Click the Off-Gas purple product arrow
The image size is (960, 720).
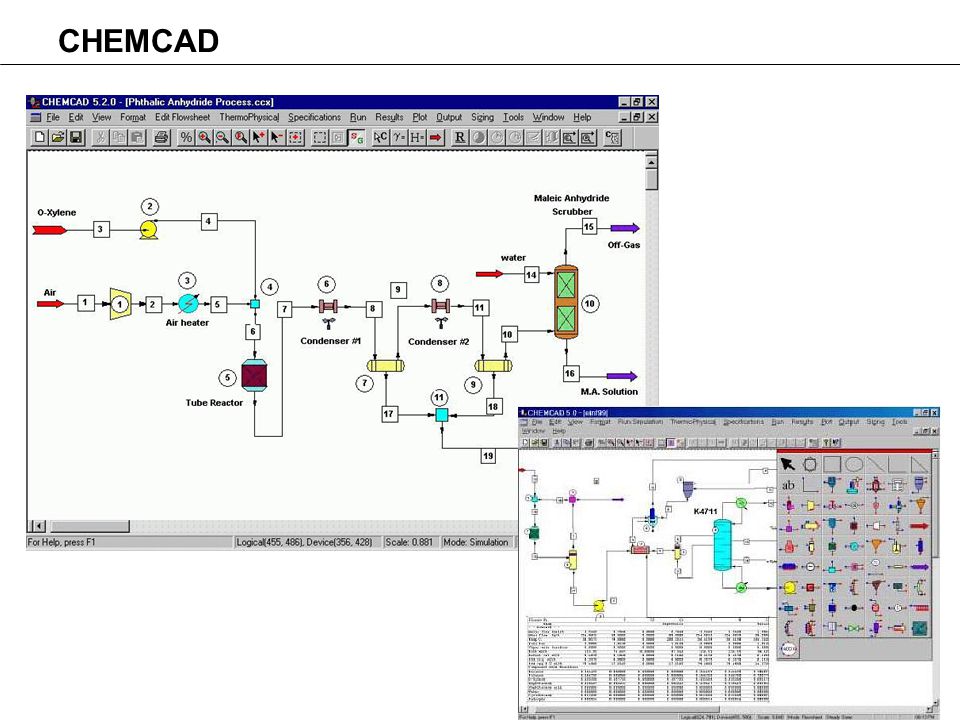624,228
